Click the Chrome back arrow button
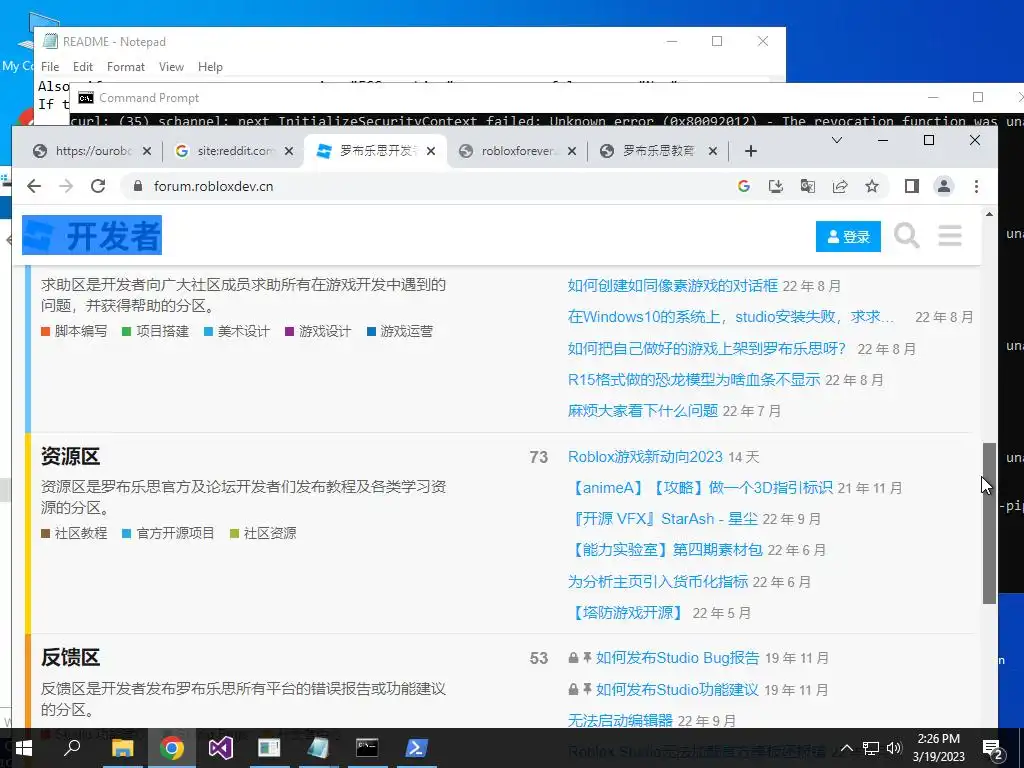The image size is (1024, 768). (34, 186)
